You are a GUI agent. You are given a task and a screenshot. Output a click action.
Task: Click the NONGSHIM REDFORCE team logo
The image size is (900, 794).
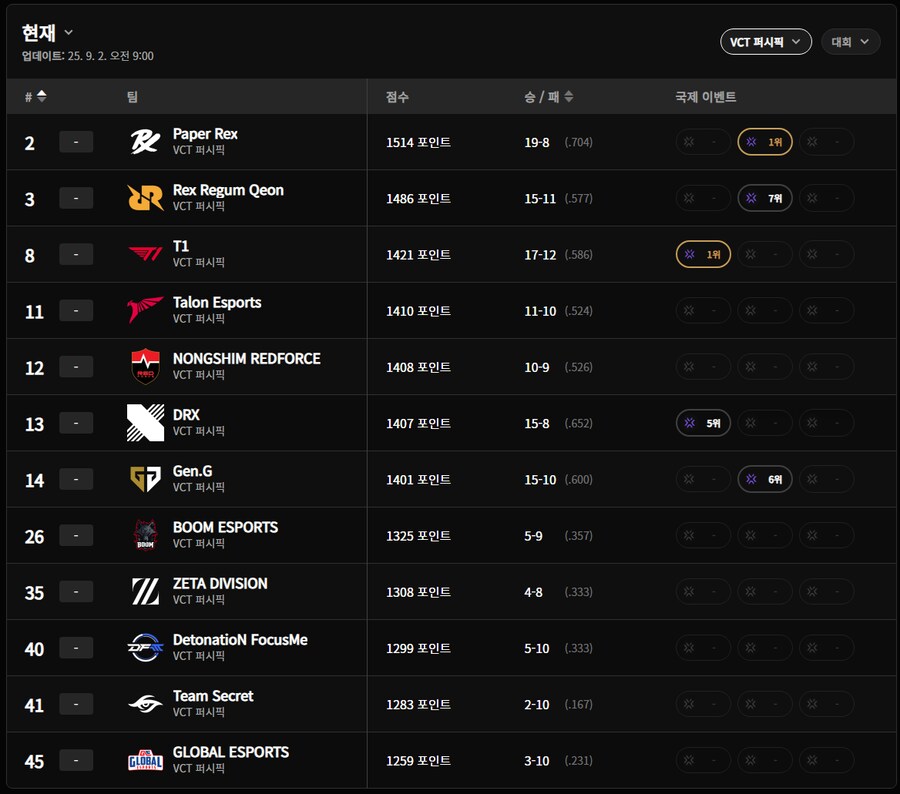click(145, 366)
